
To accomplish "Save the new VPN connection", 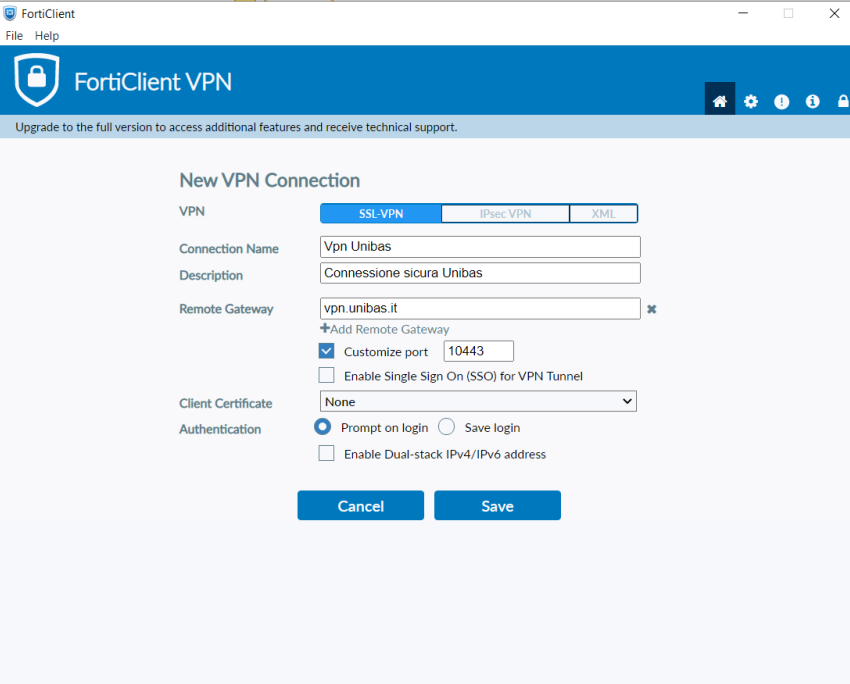I will tap(497, 506).
